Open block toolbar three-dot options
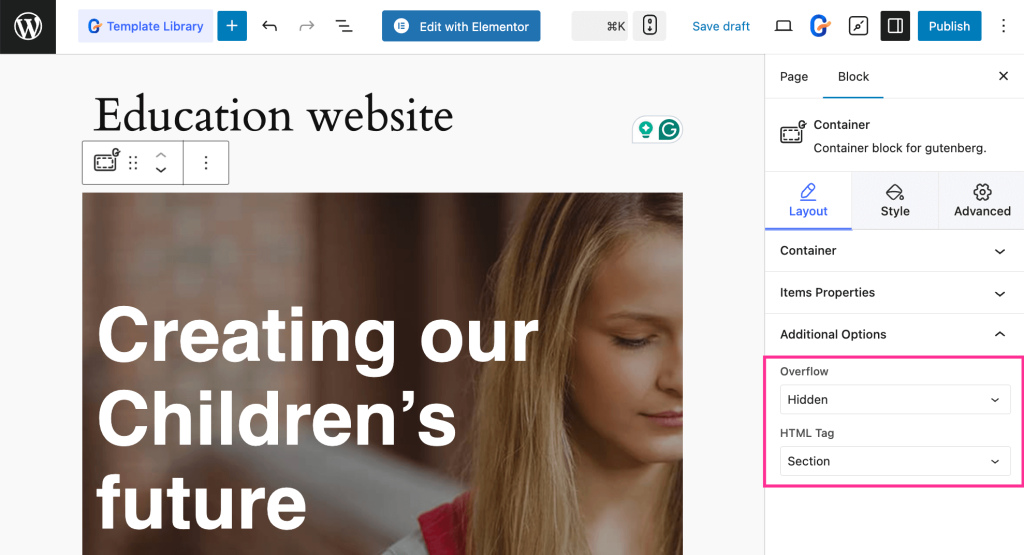Screen dimensions: 1024x555 (206, 163)
